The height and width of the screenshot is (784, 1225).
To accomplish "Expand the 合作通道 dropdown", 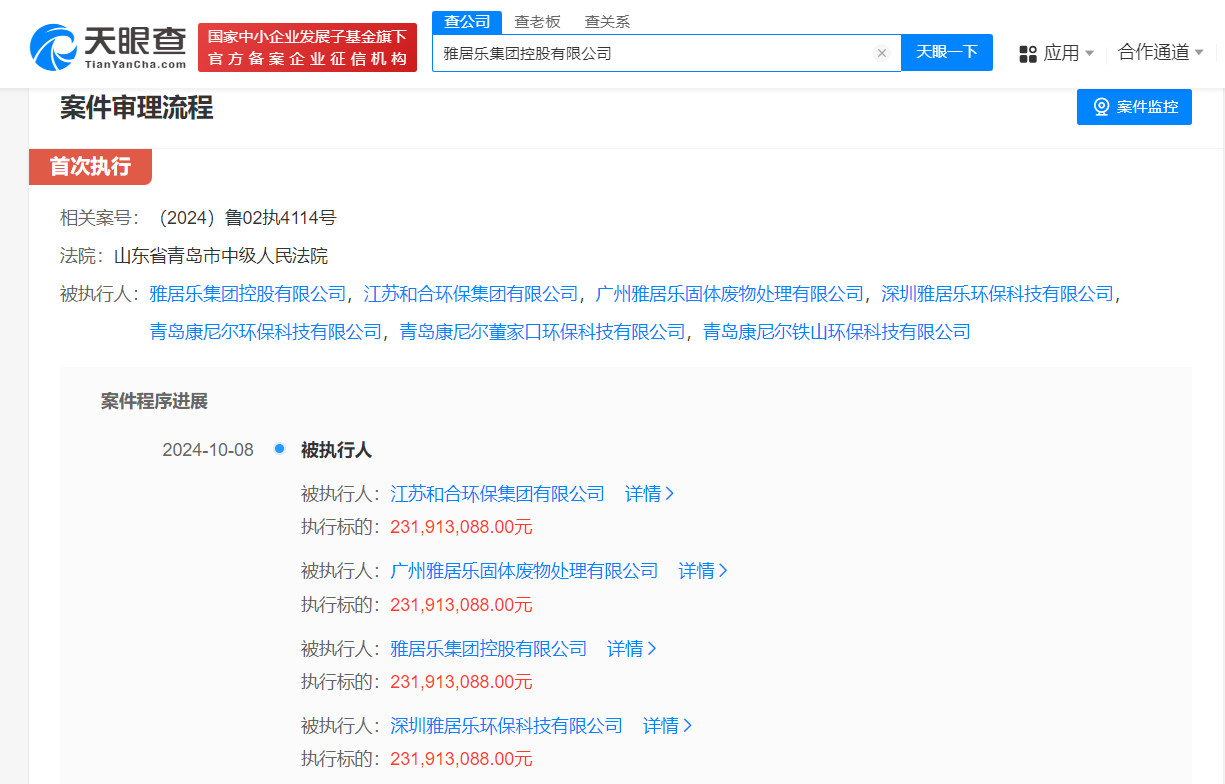I will click(1160, 52).
